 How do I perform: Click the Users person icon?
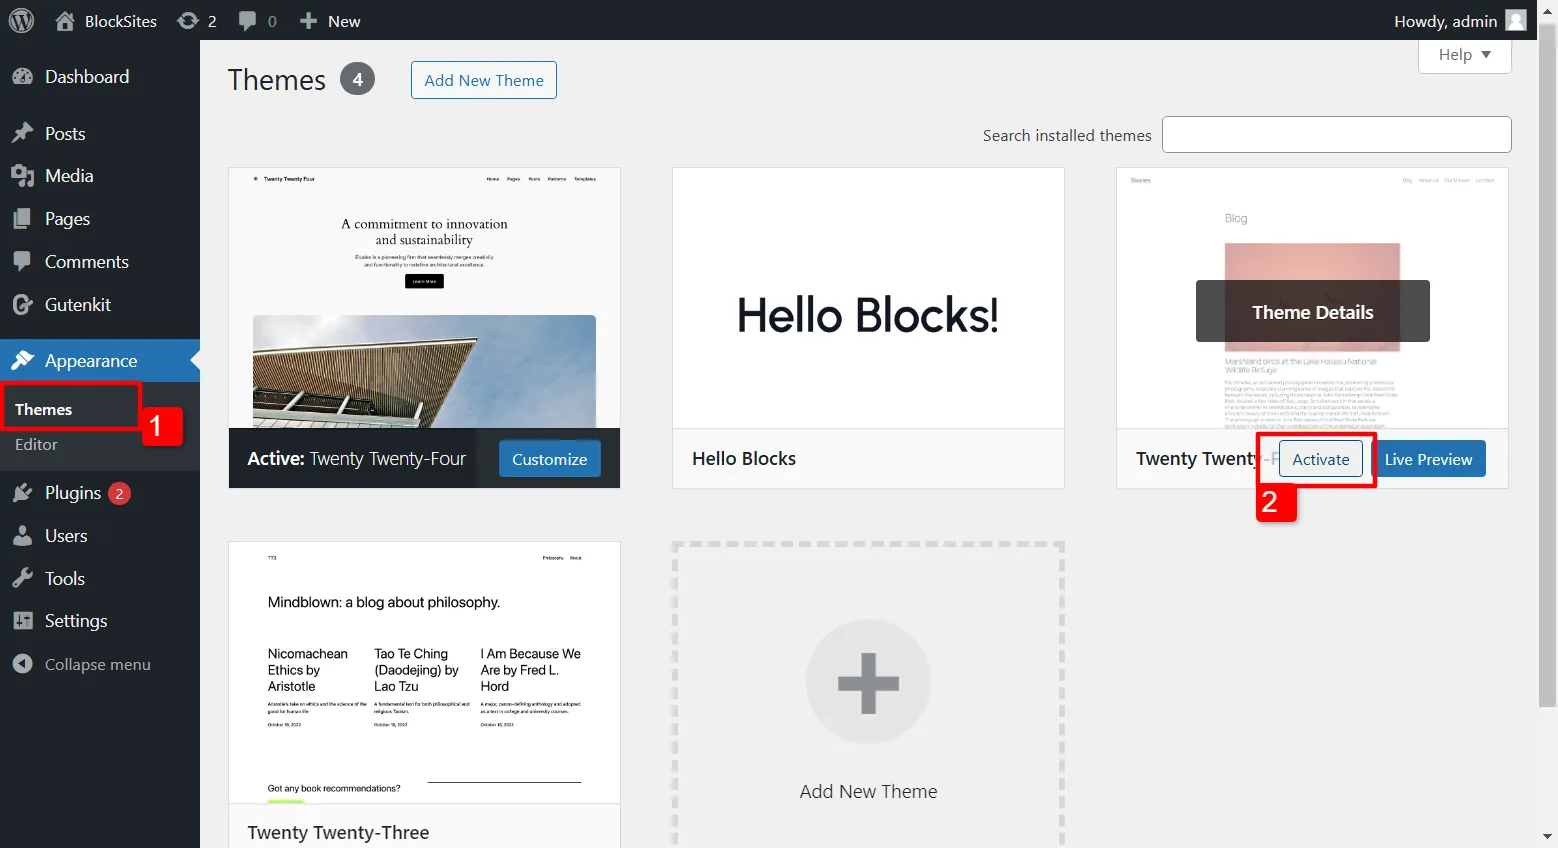(x=22, y=536)
